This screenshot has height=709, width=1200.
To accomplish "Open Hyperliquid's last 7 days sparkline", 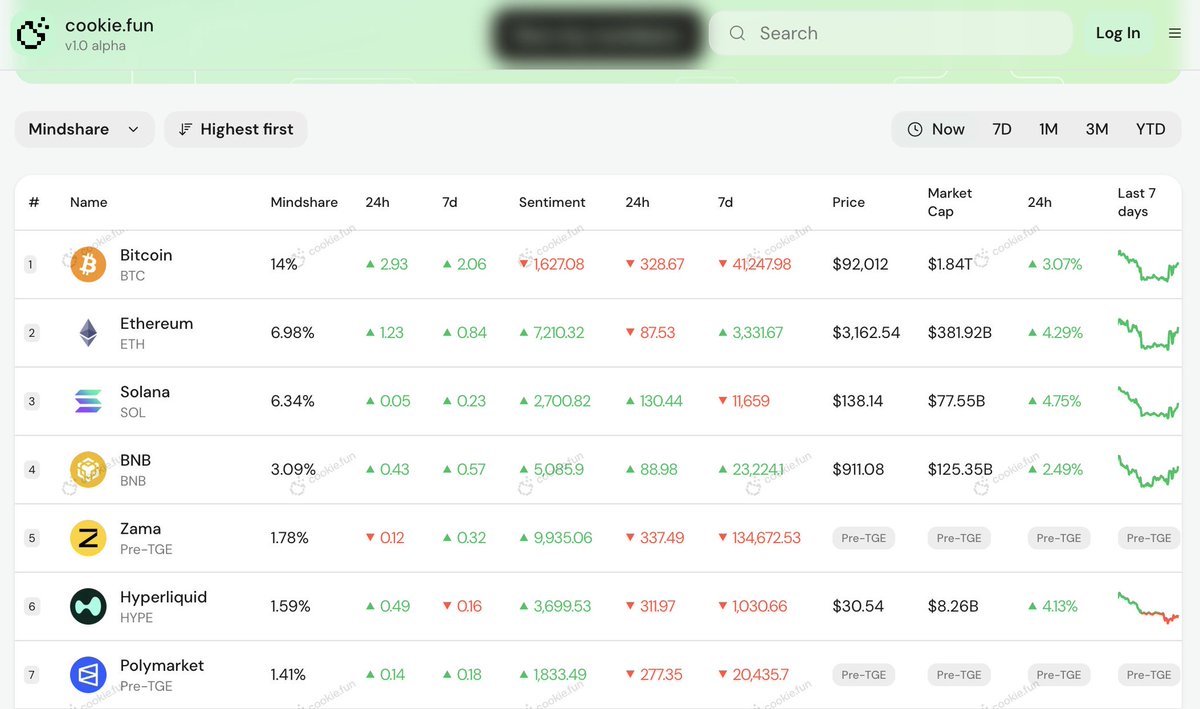I will [x=1148, y=608].
